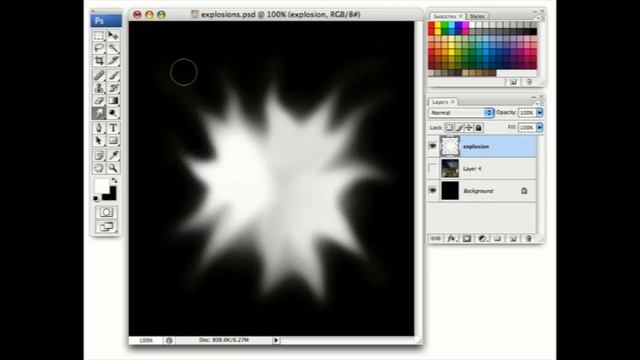Viewport: 640px width, 360px height.
Task: Select the Pen tool
Action: pos(99,128)
